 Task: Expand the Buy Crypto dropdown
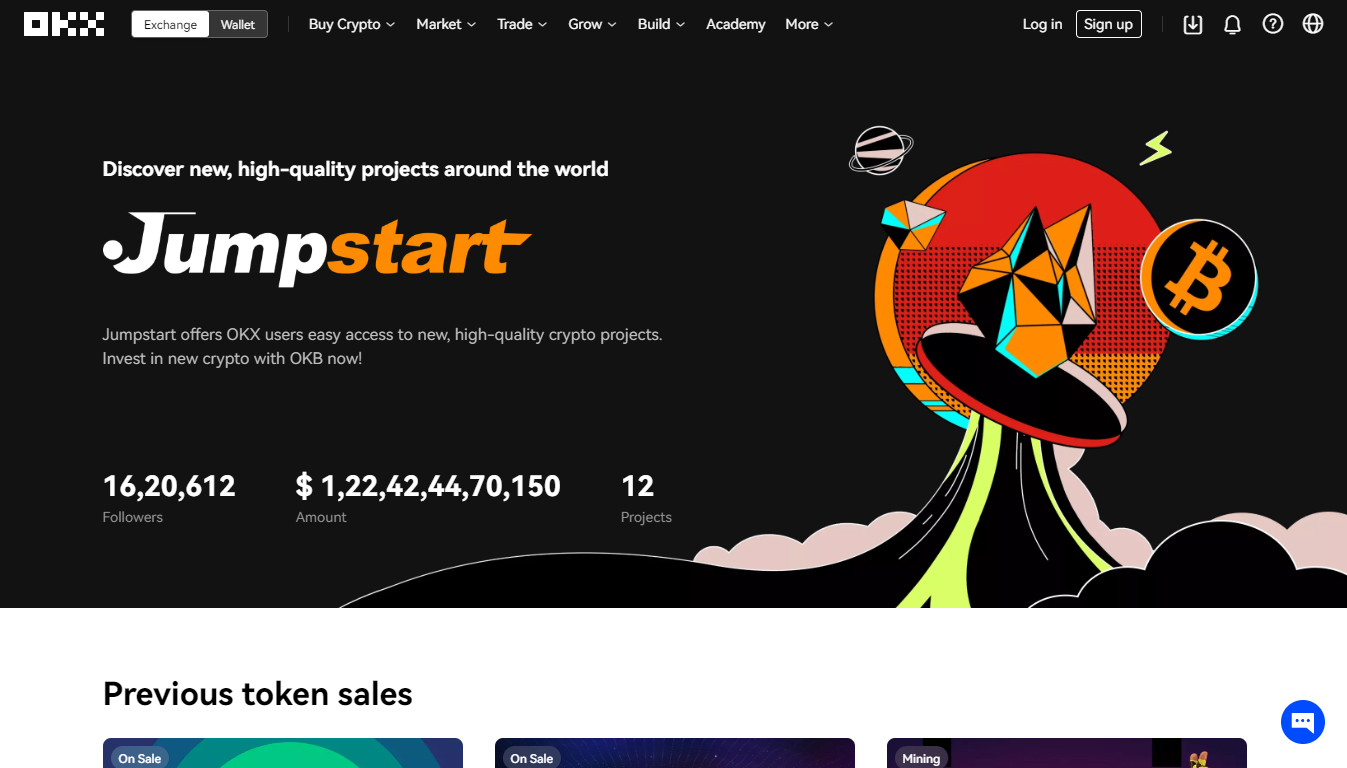tap(352, 24)
